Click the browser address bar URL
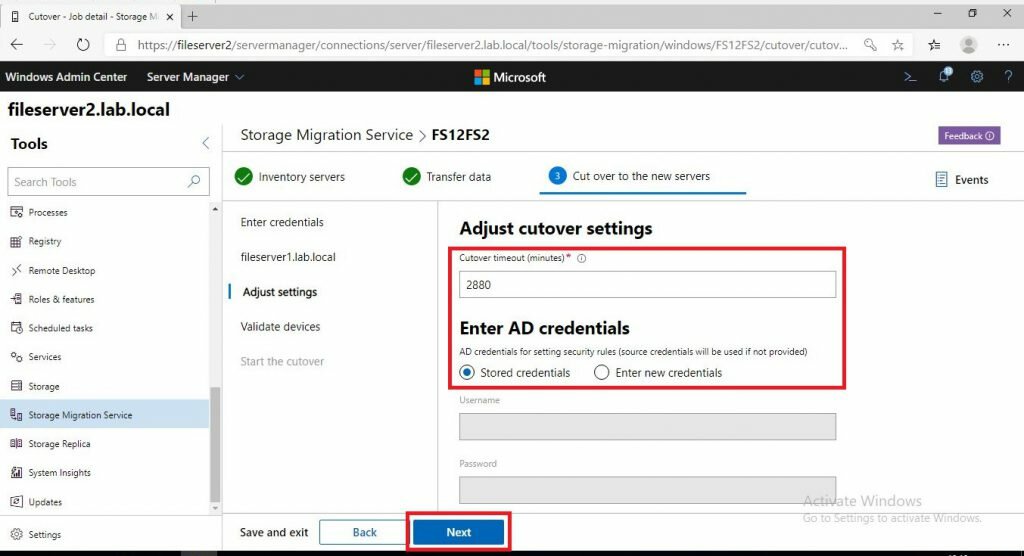The image size is (1024, 556). [x=492, y=45]
